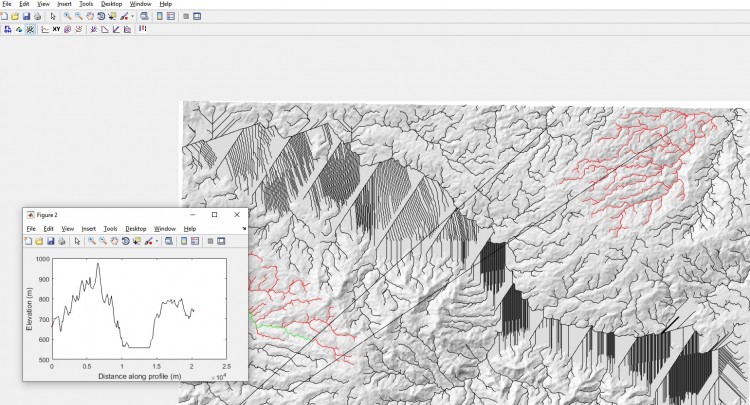Open brush dropdown arrow in Figure 2 toolbar
The height and width of the screenshot is (405, 750).
tap(157, 241)
